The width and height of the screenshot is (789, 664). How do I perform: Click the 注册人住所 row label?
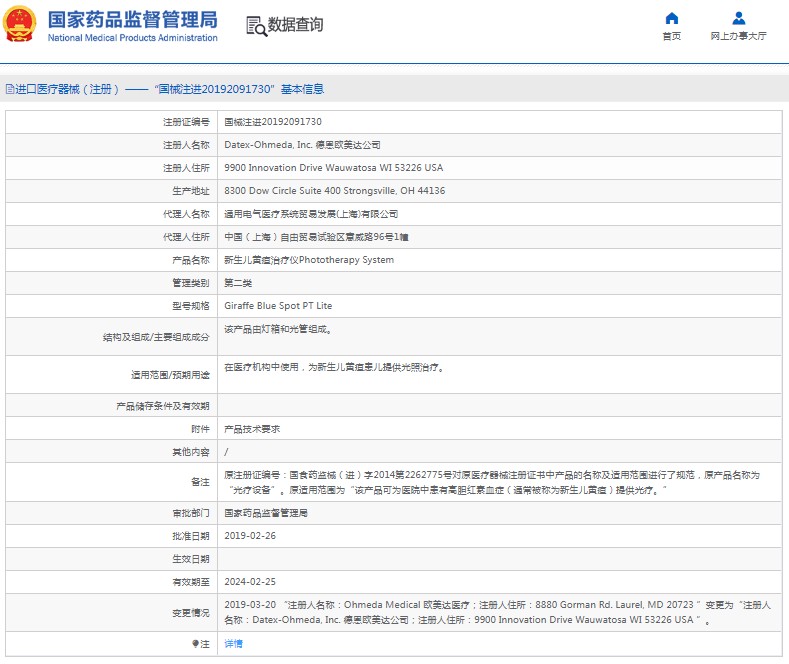pos(186,168)
